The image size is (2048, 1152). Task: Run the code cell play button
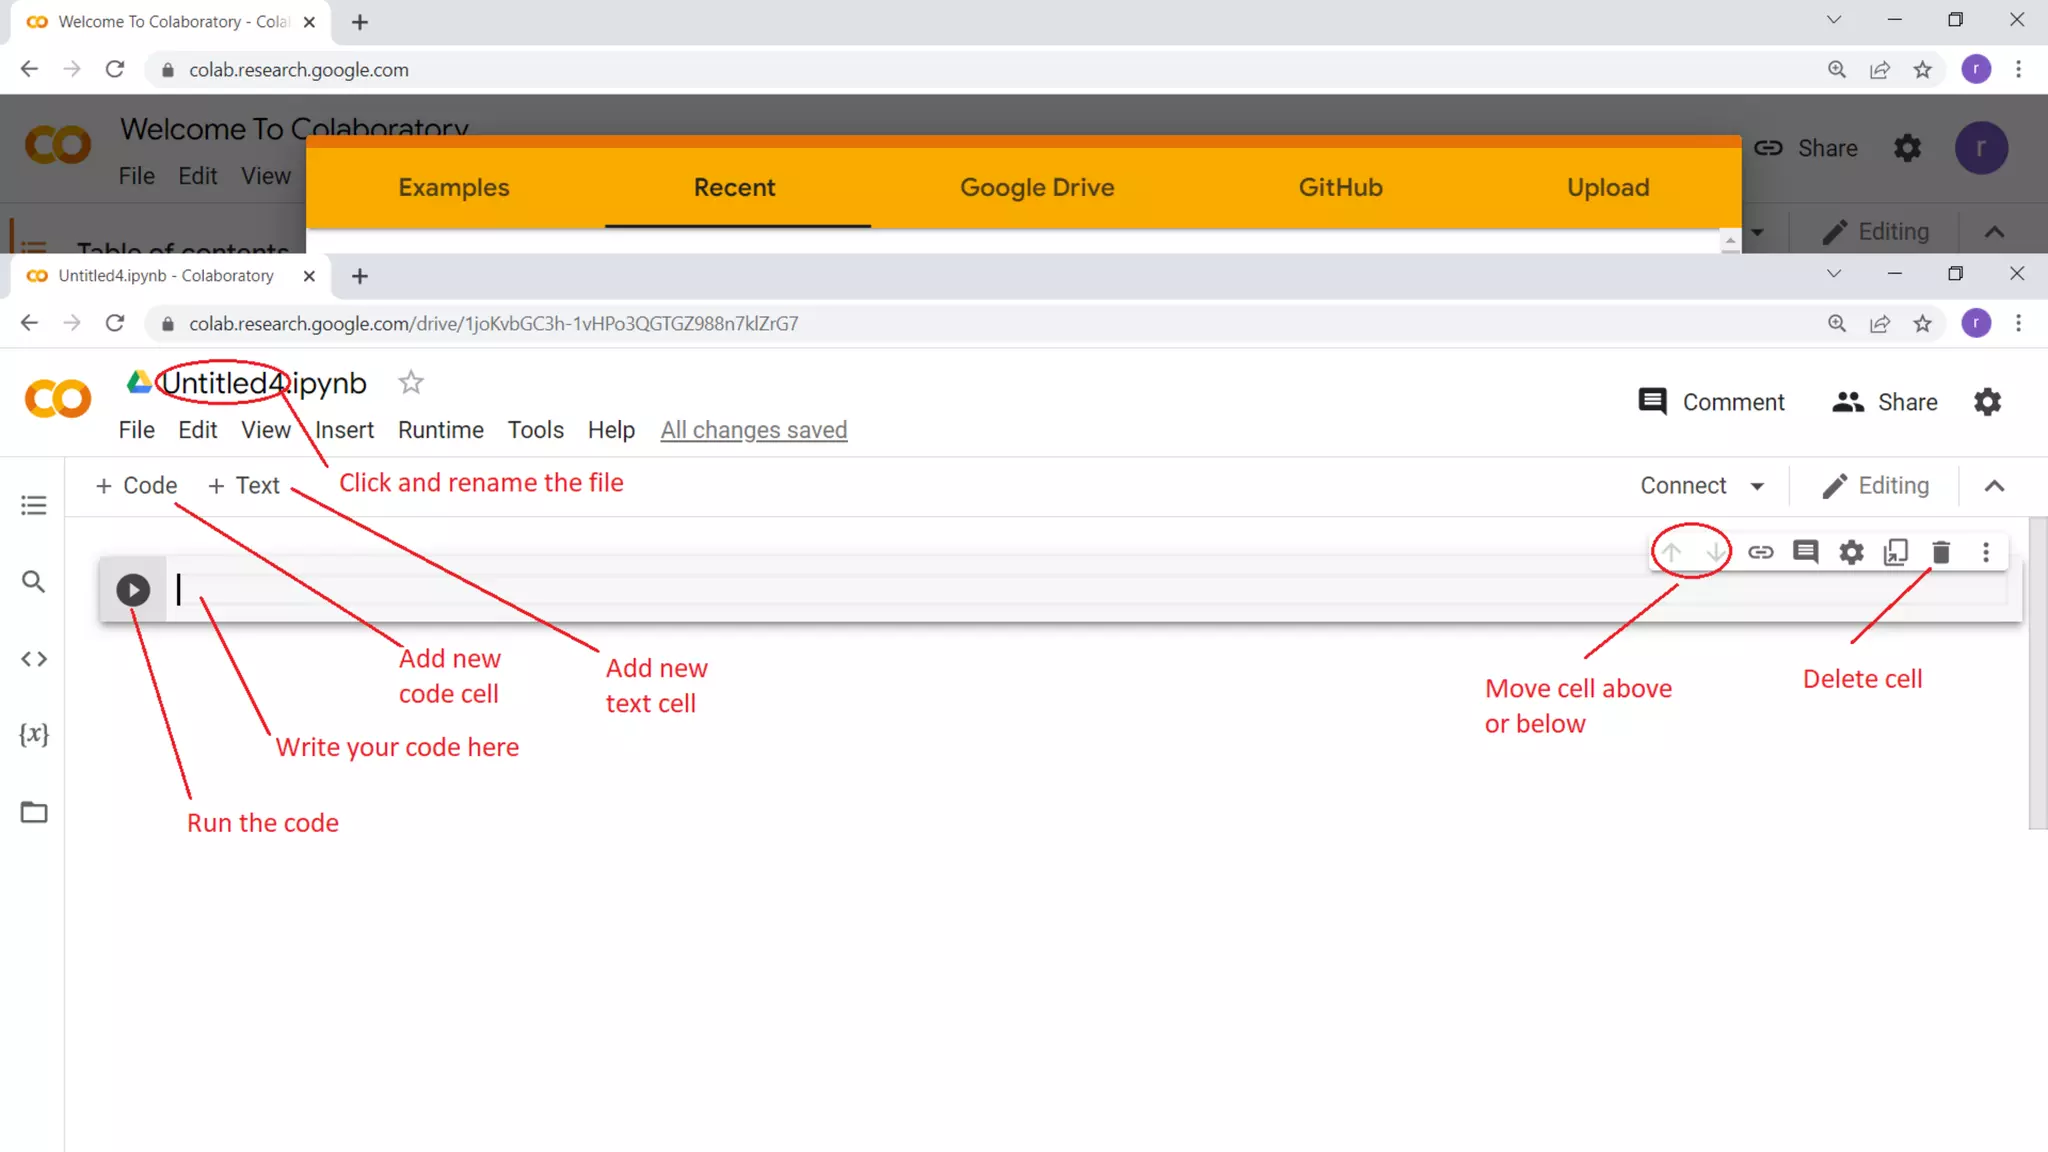pyautogui.click(x=133, y=590)
